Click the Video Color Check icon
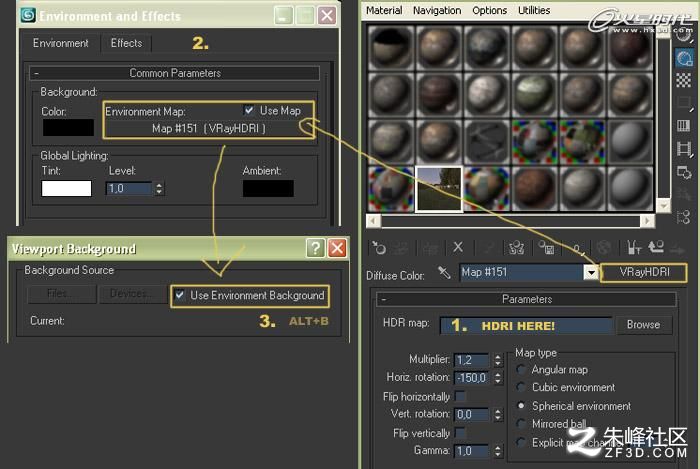The width and height of the screenshot is (700, 469). (x=683, y=126)
